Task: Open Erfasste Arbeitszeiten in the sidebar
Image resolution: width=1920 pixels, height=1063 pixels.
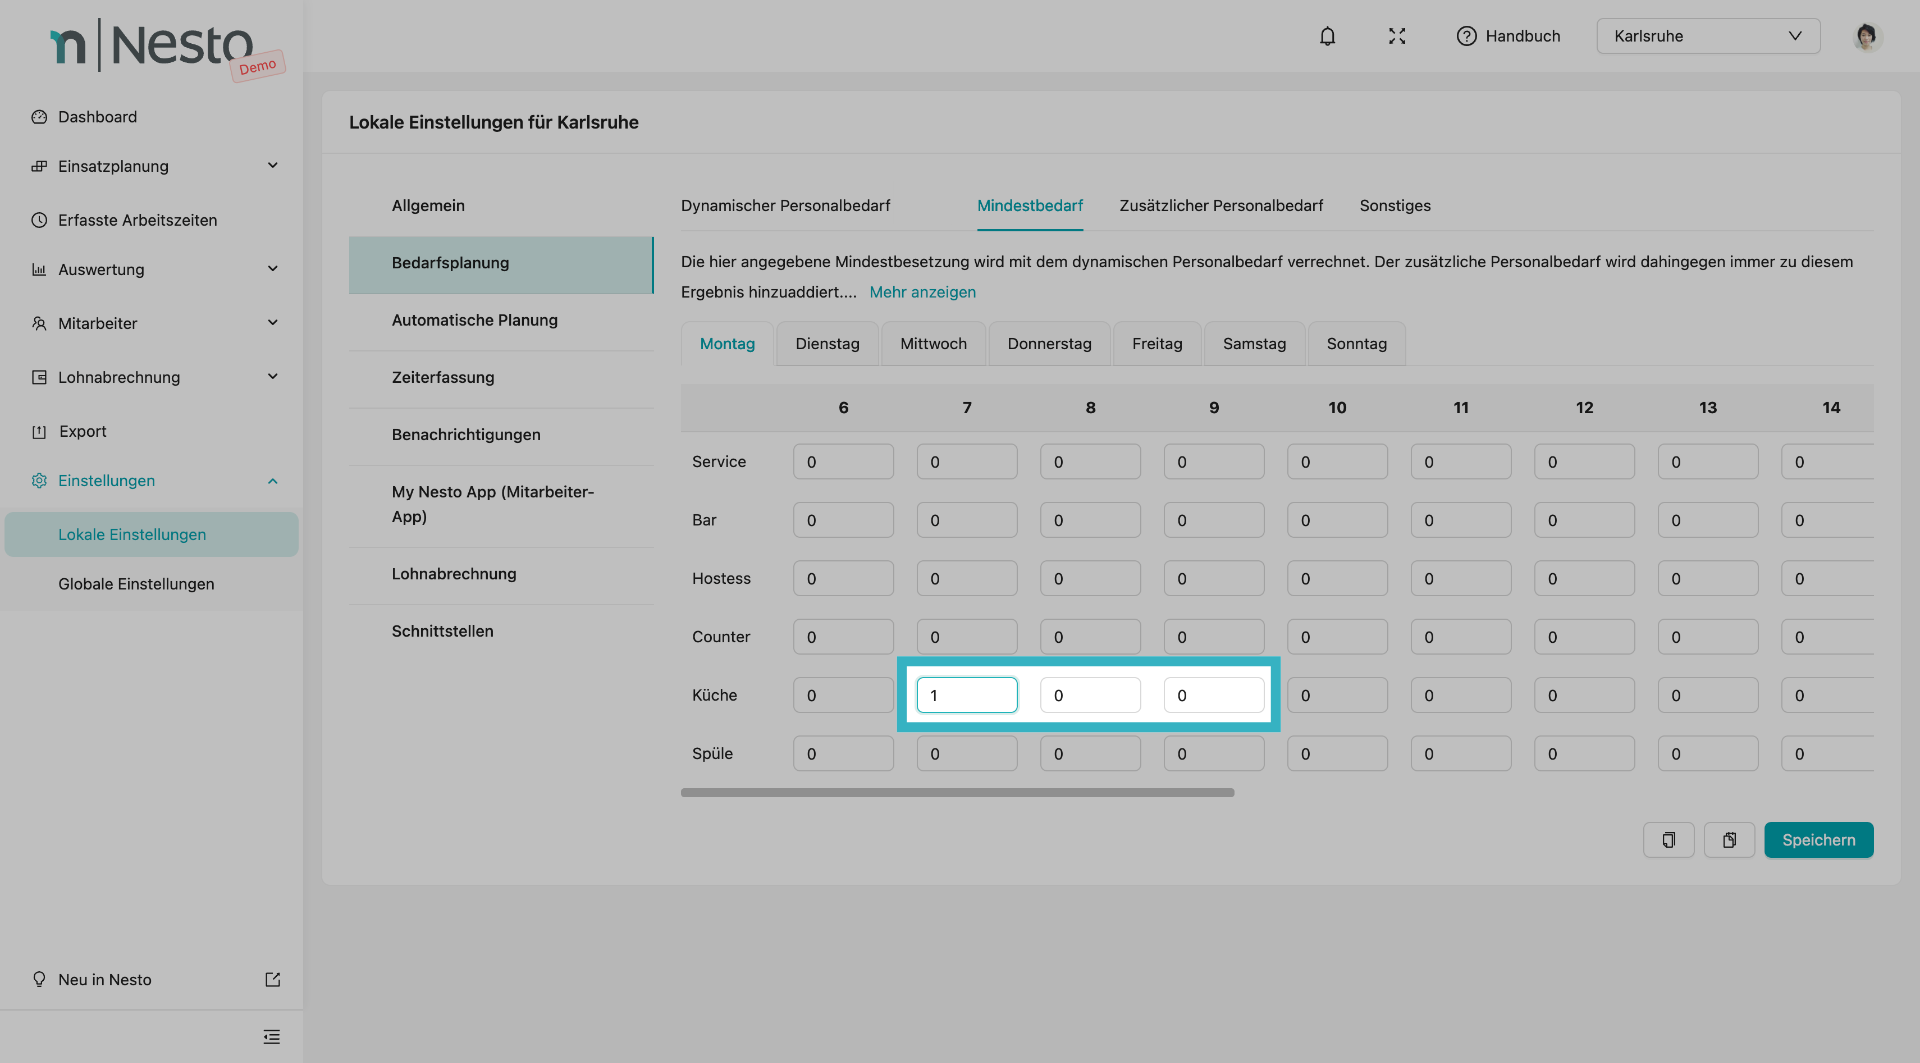Action: pyautogui.click(x=137, y=220)
